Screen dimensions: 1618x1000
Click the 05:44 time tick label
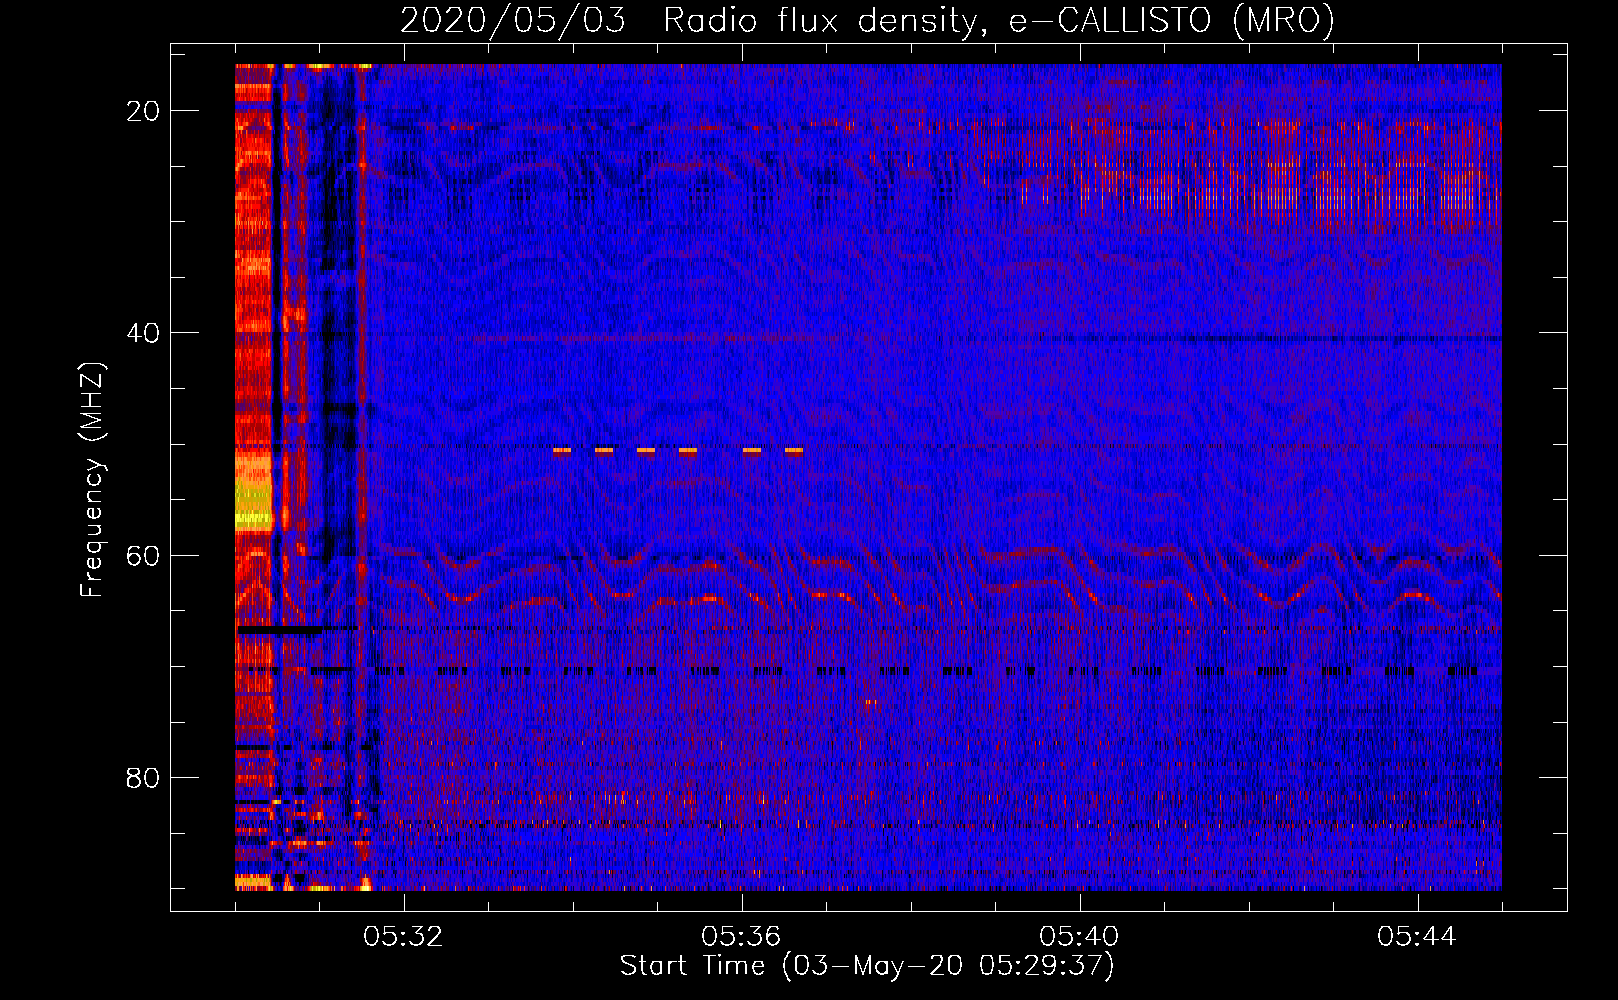(x=1417, y=937)
